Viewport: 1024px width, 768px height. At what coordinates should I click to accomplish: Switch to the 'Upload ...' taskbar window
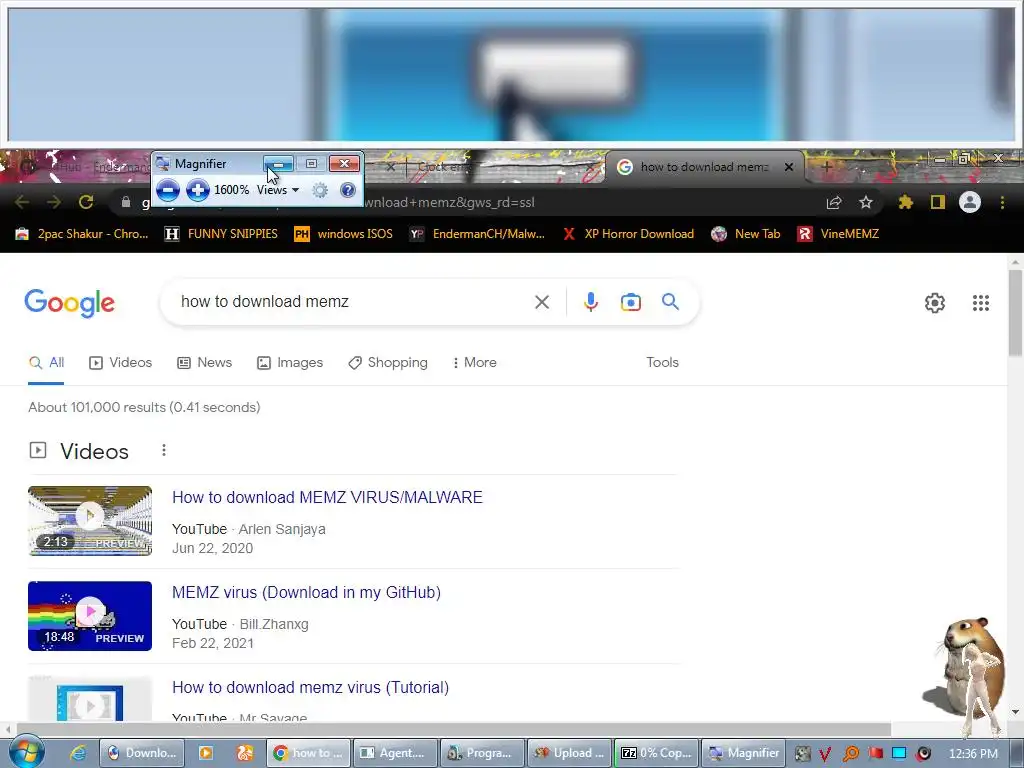coord(569,753)
